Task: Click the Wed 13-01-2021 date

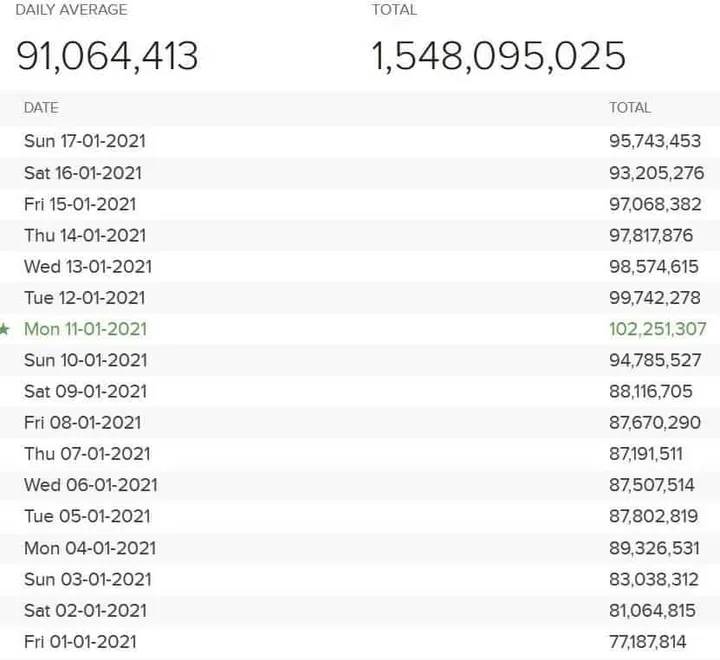Action: coord(88,267)
